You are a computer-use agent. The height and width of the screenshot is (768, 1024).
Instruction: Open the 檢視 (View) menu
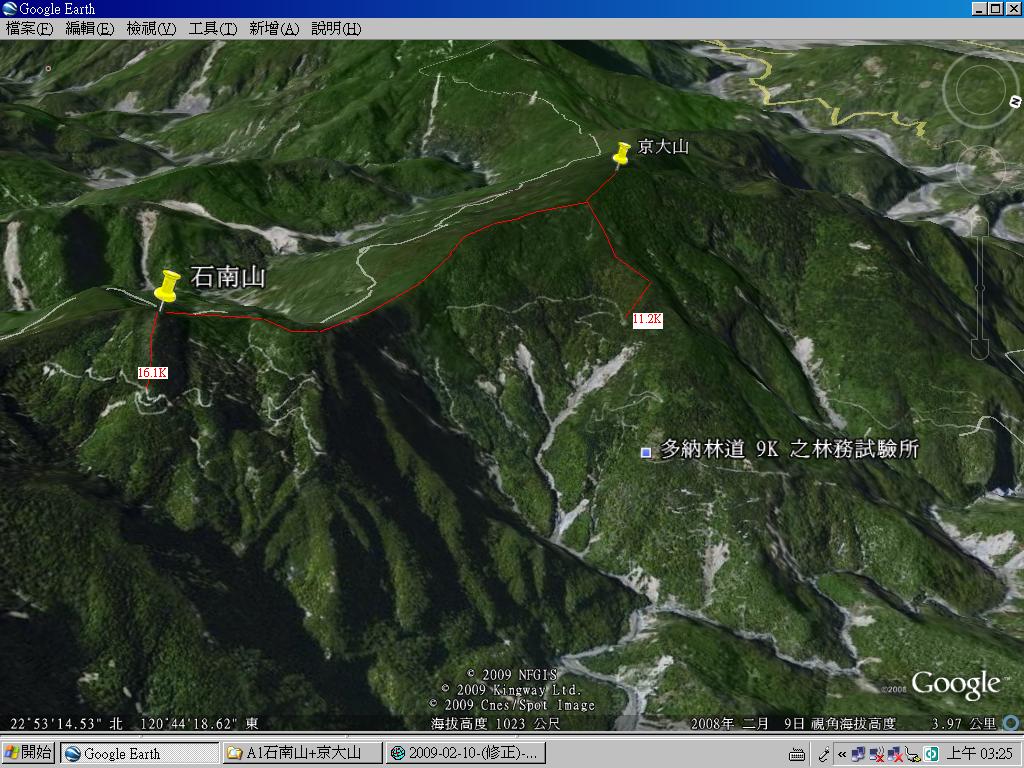point(151,29)
